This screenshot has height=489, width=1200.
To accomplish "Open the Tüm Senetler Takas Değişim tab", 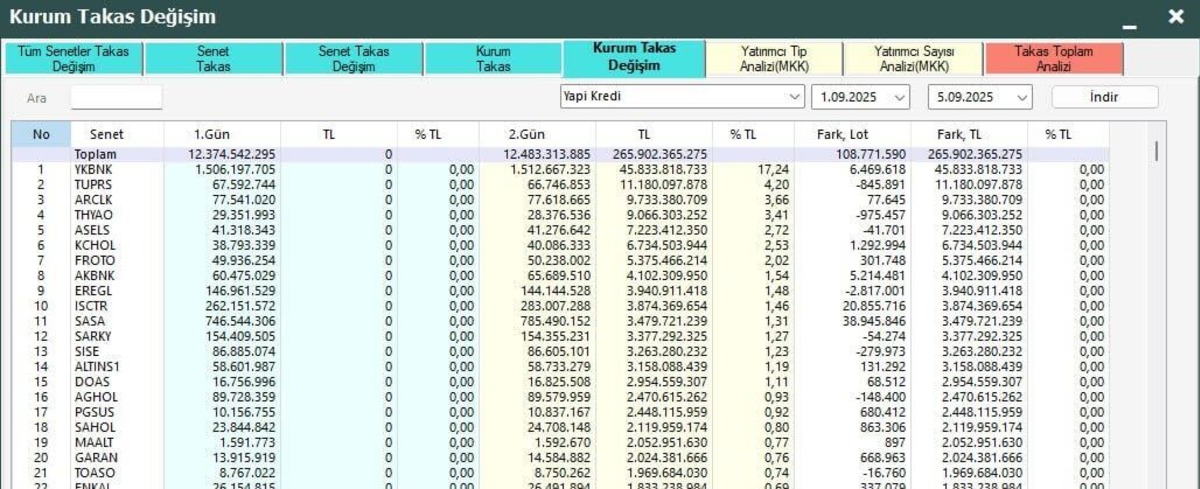I will point(74,59).
